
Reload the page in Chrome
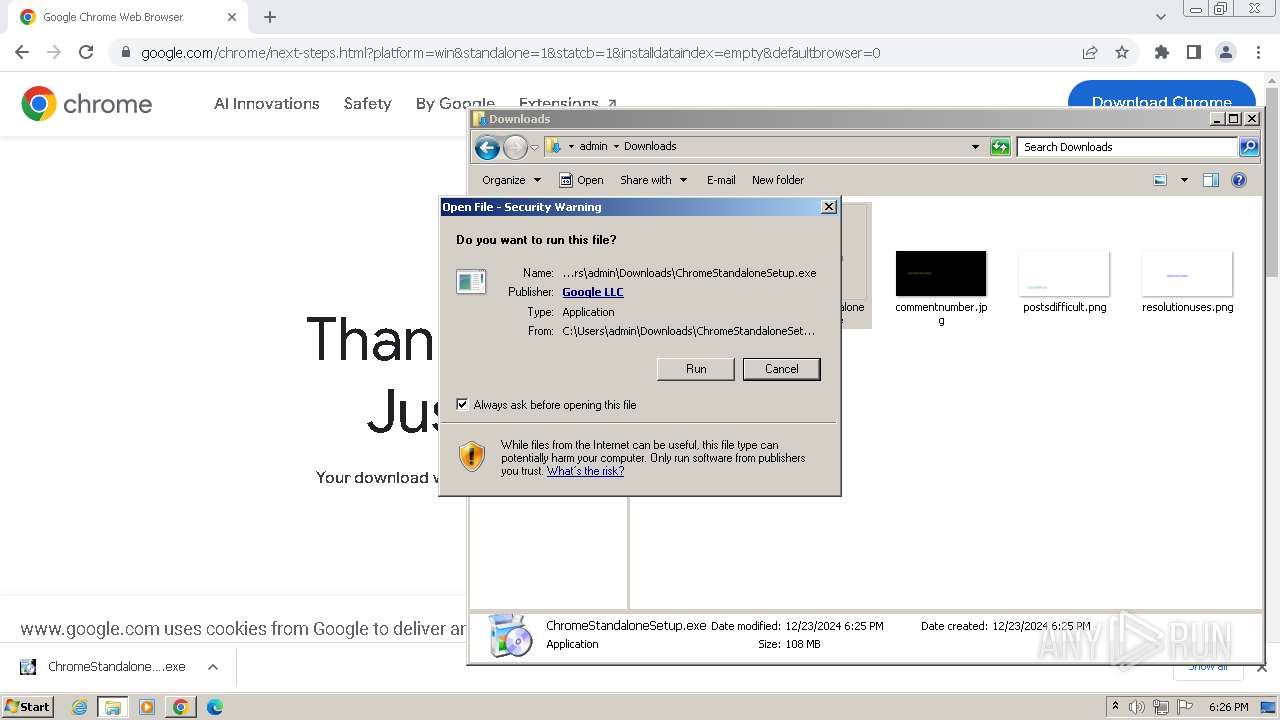(86, 52)
